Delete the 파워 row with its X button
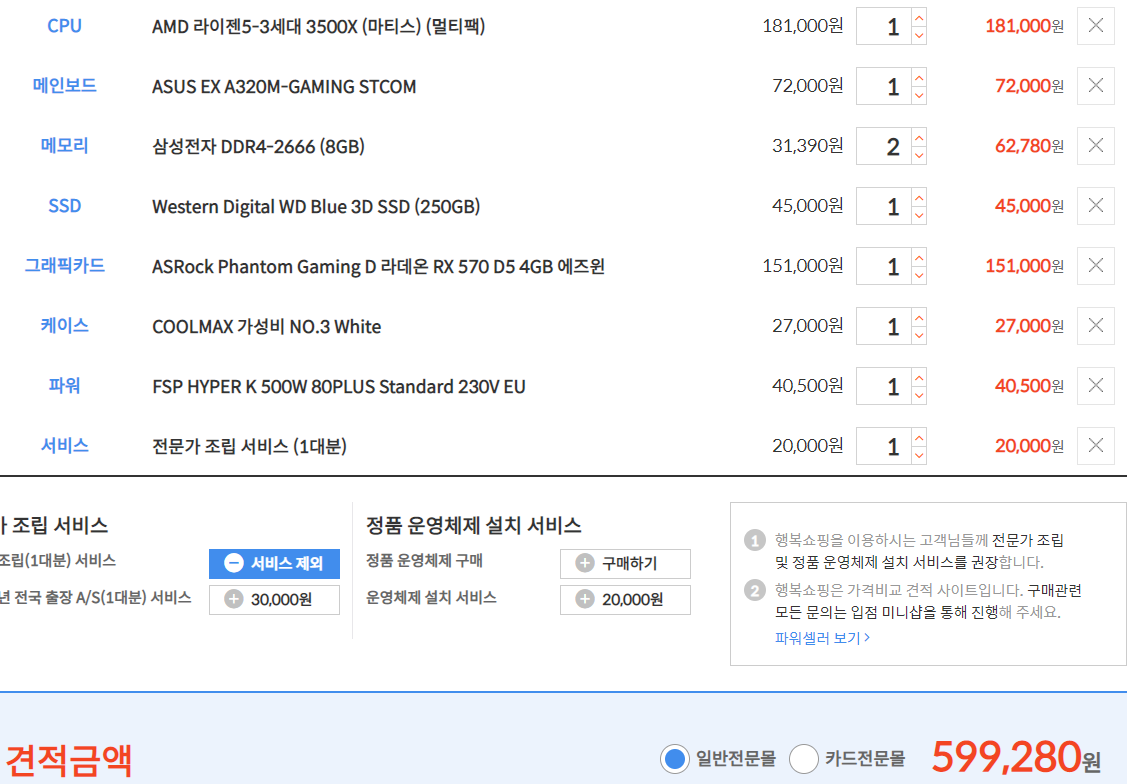This screenshot has height=784, width=1140. (1096, 385)
